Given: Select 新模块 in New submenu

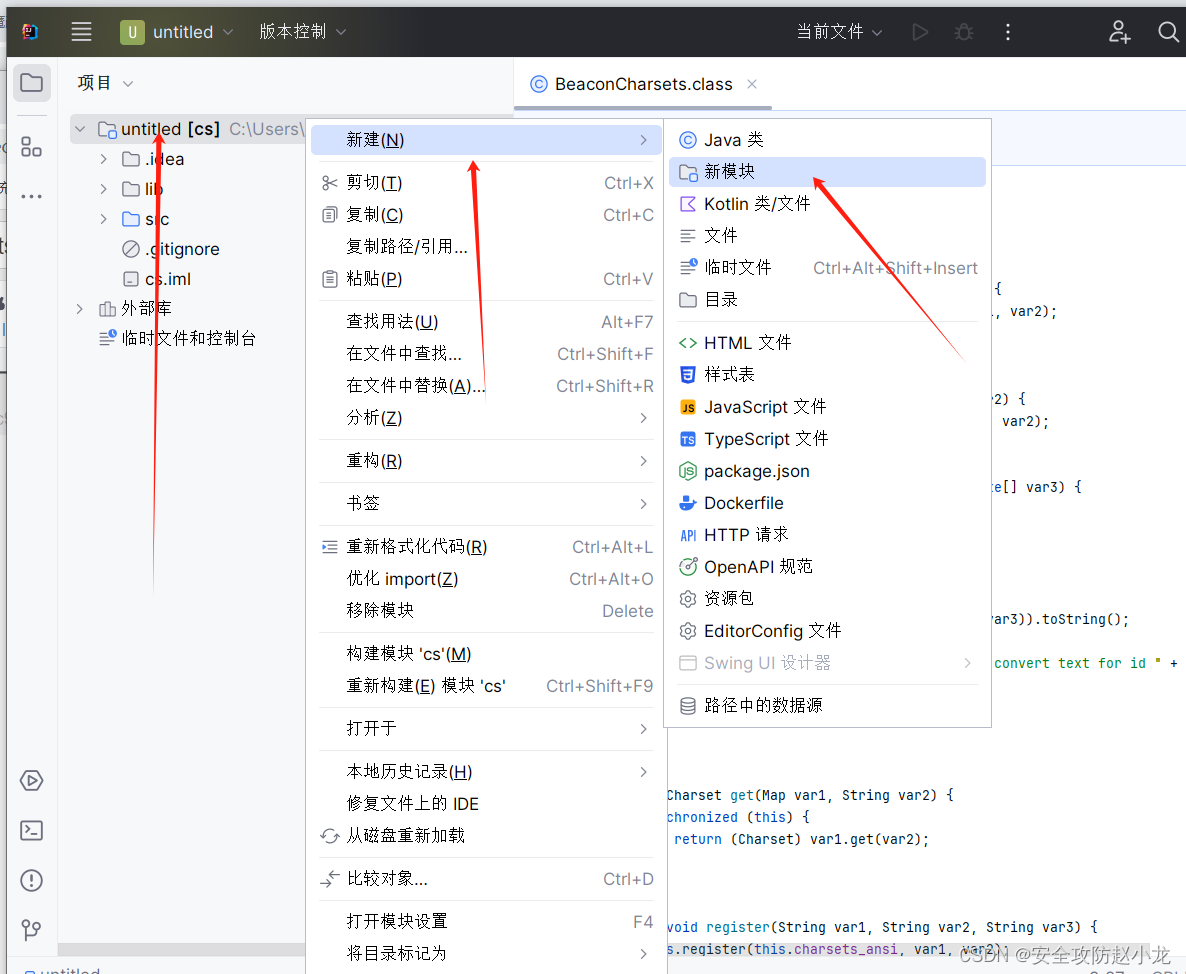Looking at the screenshot, I should [827, 172].
